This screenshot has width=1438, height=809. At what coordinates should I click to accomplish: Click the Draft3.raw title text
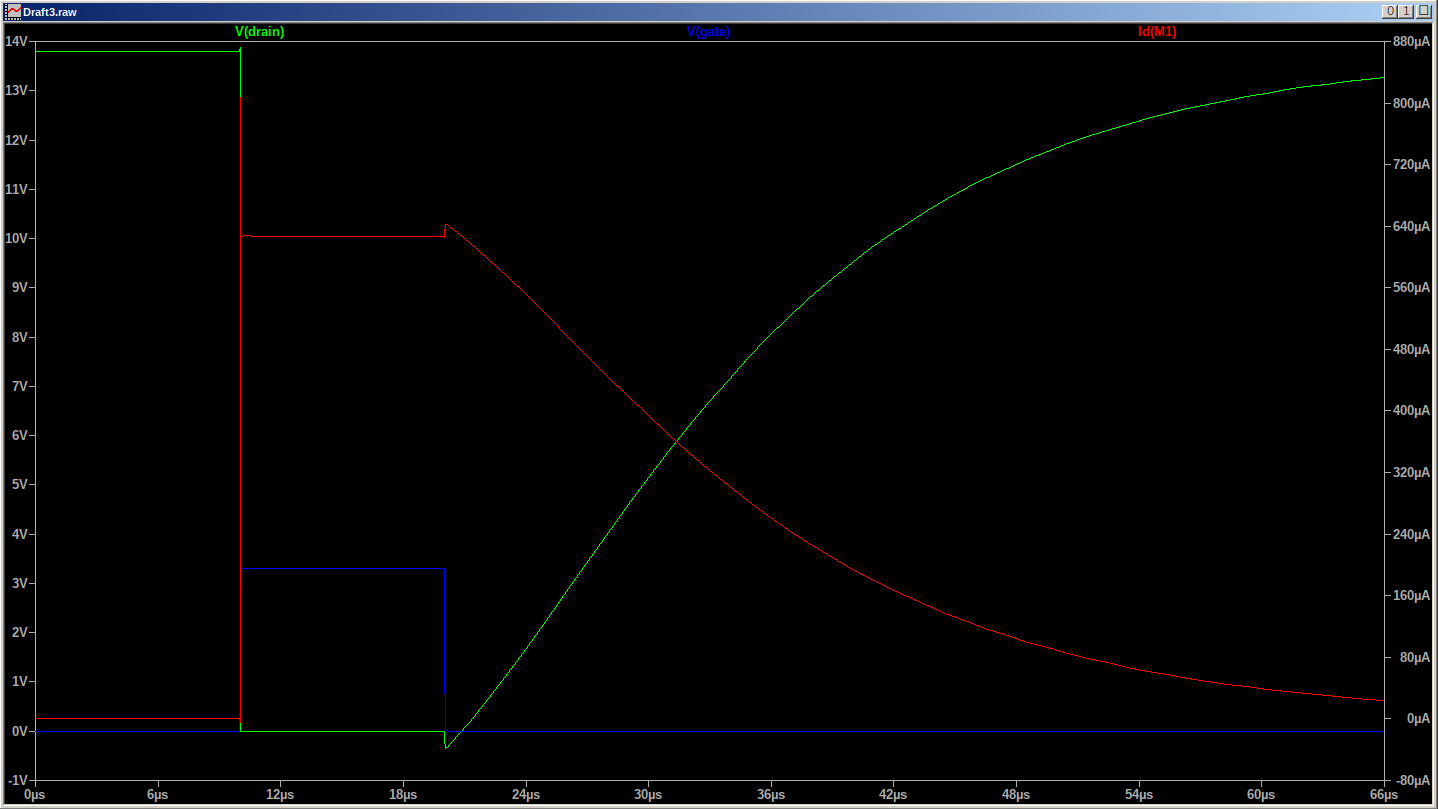(50, 12)
